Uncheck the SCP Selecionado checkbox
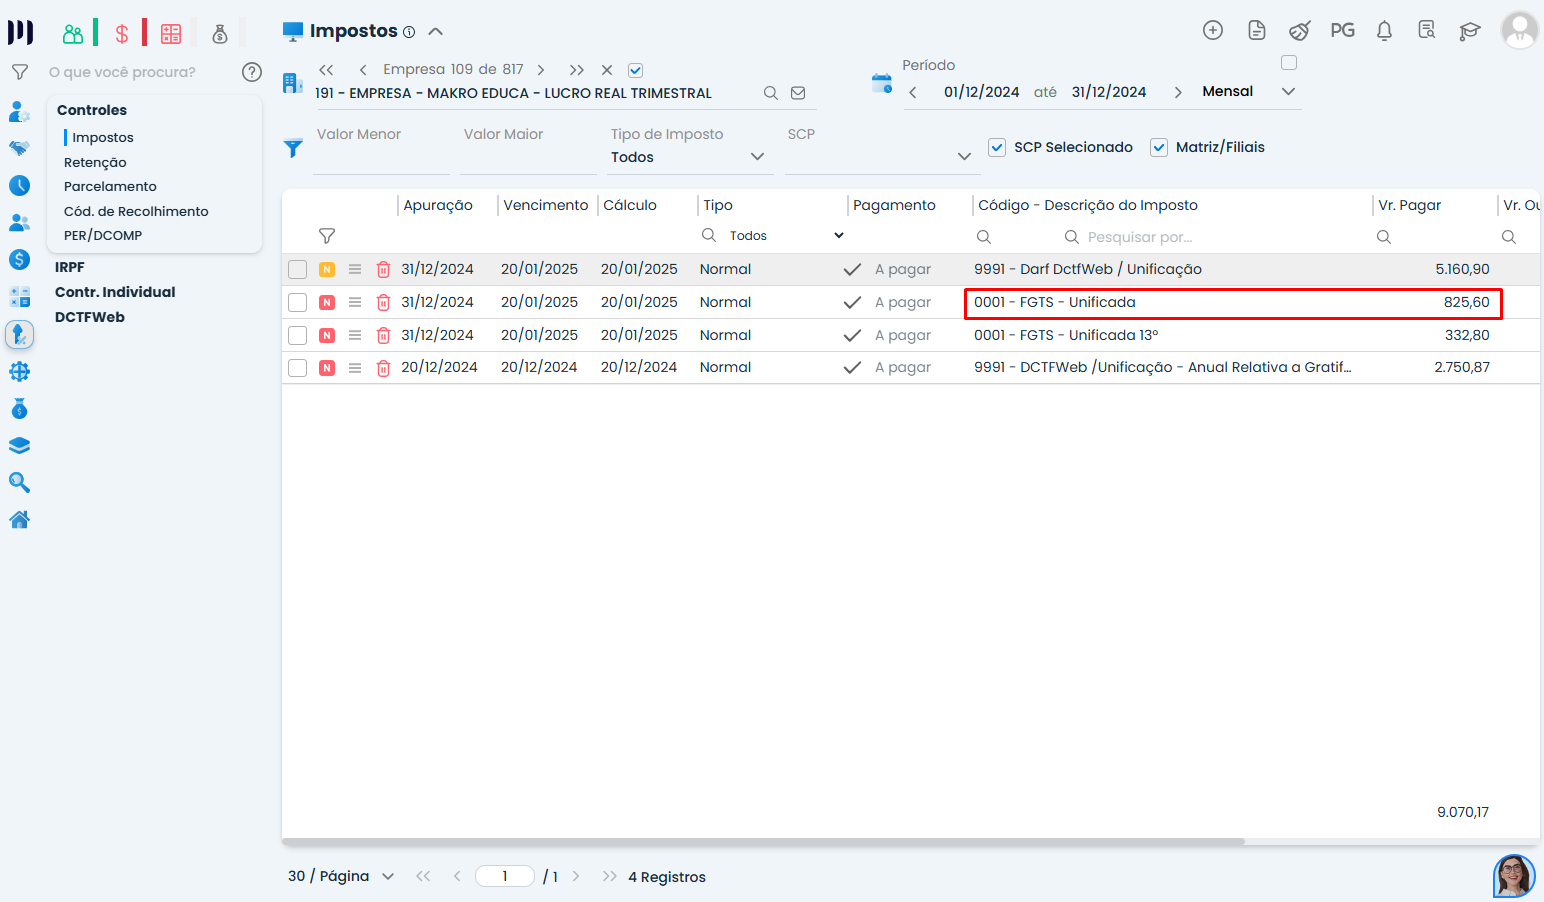Screen dimensions: 1544x902 point(997,148)
